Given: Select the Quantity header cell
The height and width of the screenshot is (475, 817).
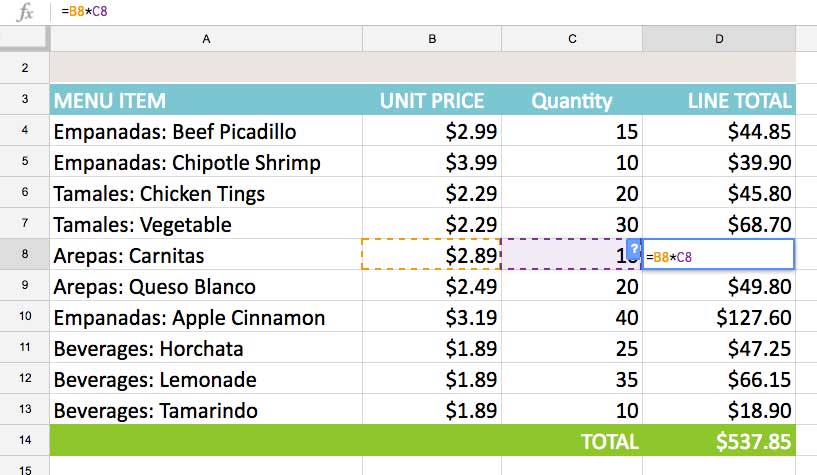Looking at the screenshot, I should (x=572, y=101).
